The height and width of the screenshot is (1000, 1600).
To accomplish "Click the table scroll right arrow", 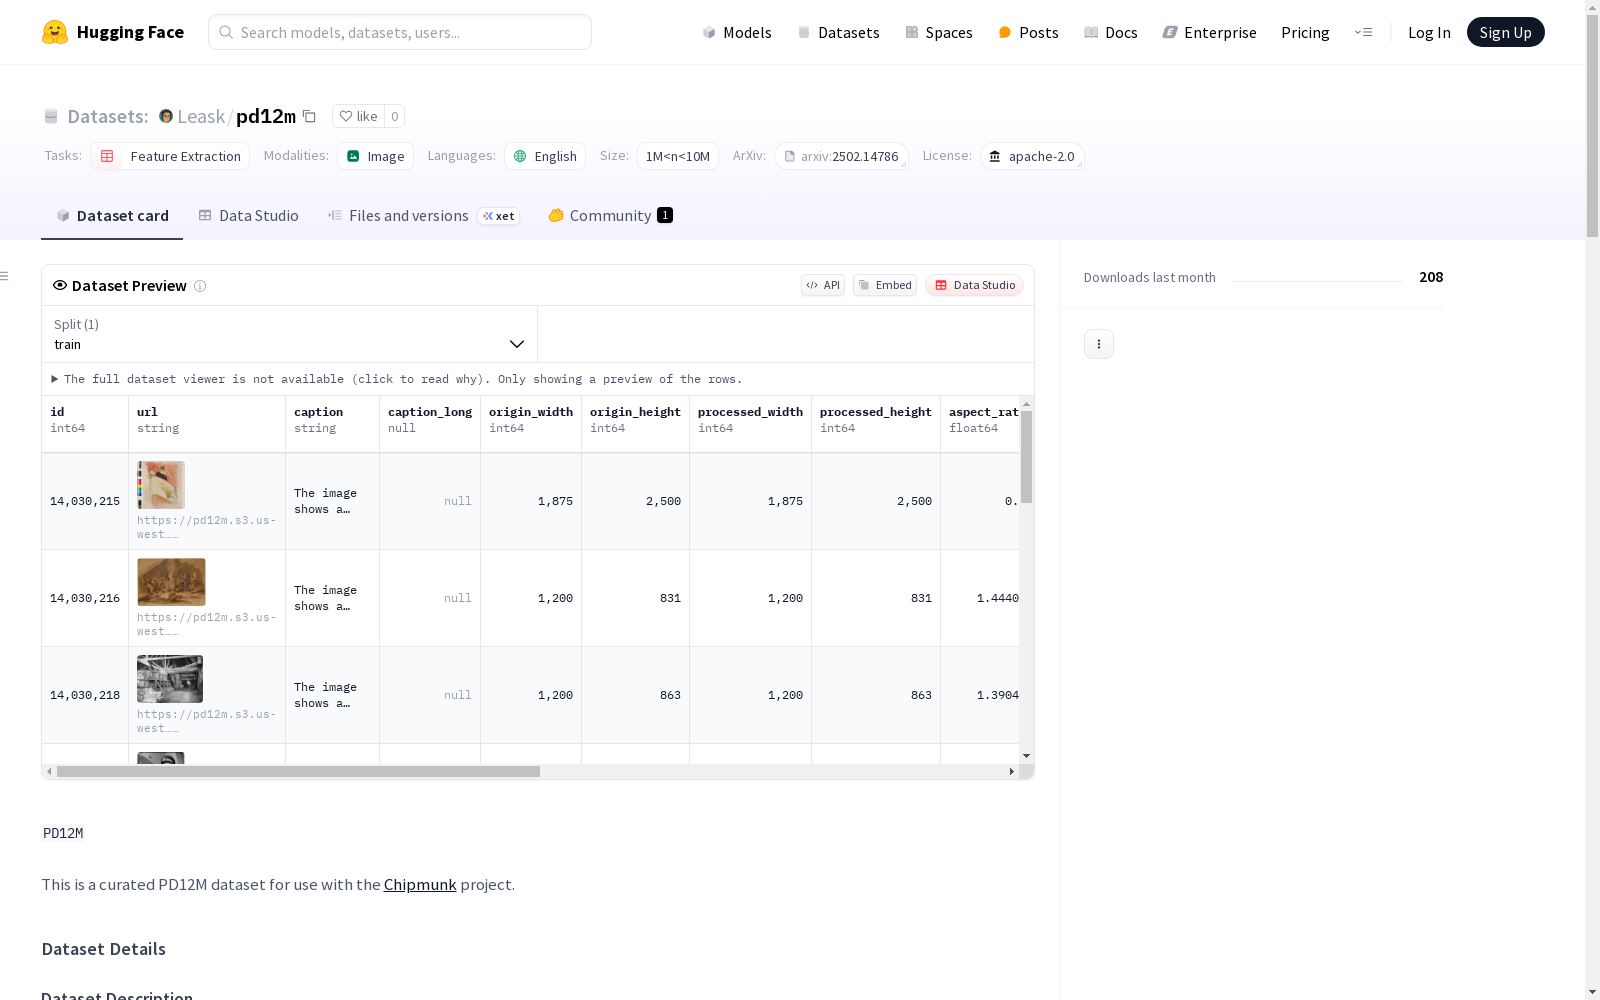I will 1012,772.
